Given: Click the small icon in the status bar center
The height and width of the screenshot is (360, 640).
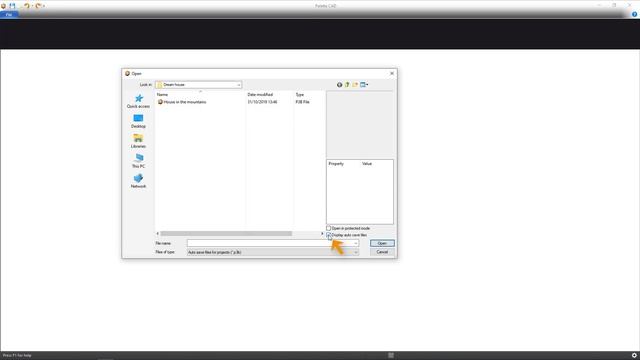Looking at the screenshot, I should point(391,356).
